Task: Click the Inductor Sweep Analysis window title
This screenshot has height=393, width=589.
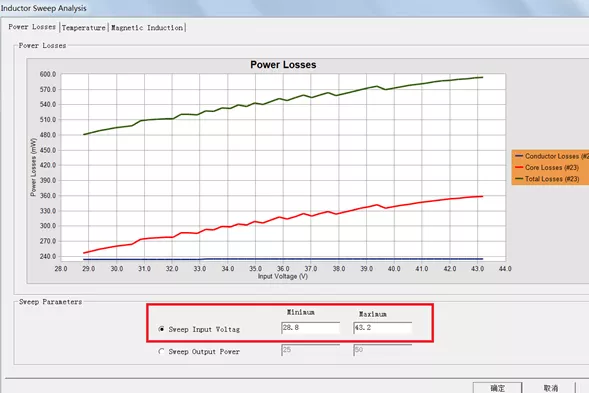Action: pyautogui.click(x=44, y=8)
